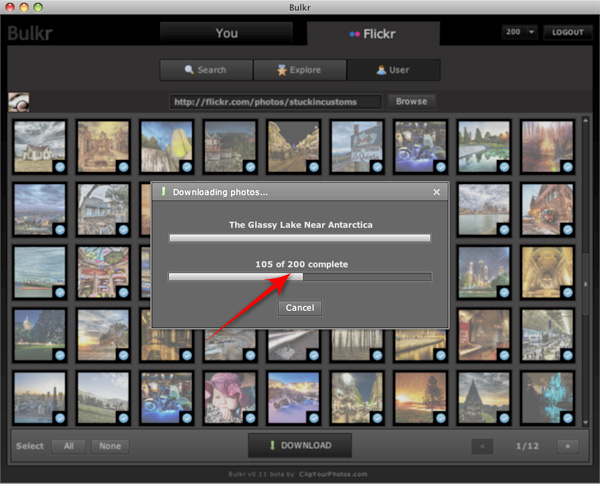This screenshot has height=484, width=600.
Task: Click the 105 of 200 progress bar
Action: pyautogui.click(x=300, y=277)
